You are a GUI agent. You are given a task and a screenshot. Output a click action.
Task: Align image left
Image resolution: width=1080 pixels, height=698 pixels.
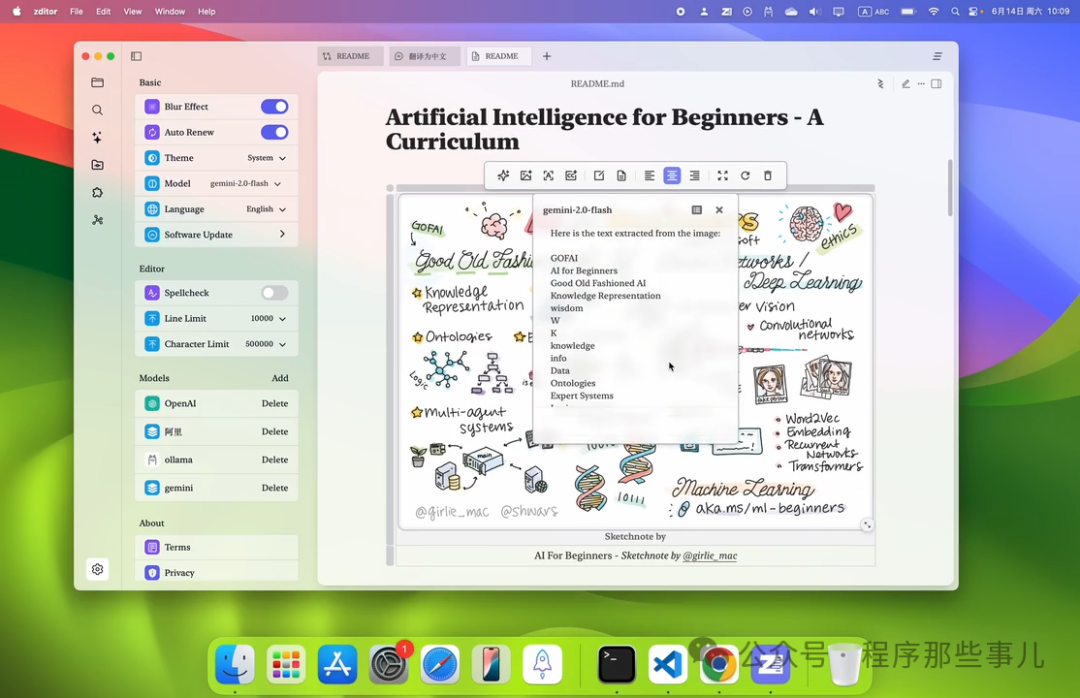pyautogui.click(x=650, y=176)
